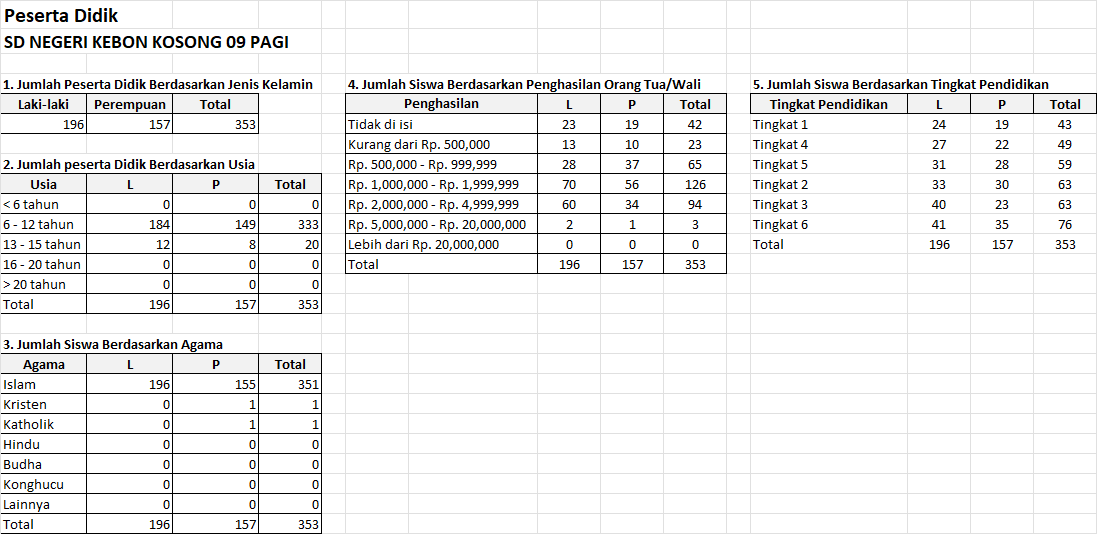Select the 'Tidak di isi' row label

click(441, 125)
